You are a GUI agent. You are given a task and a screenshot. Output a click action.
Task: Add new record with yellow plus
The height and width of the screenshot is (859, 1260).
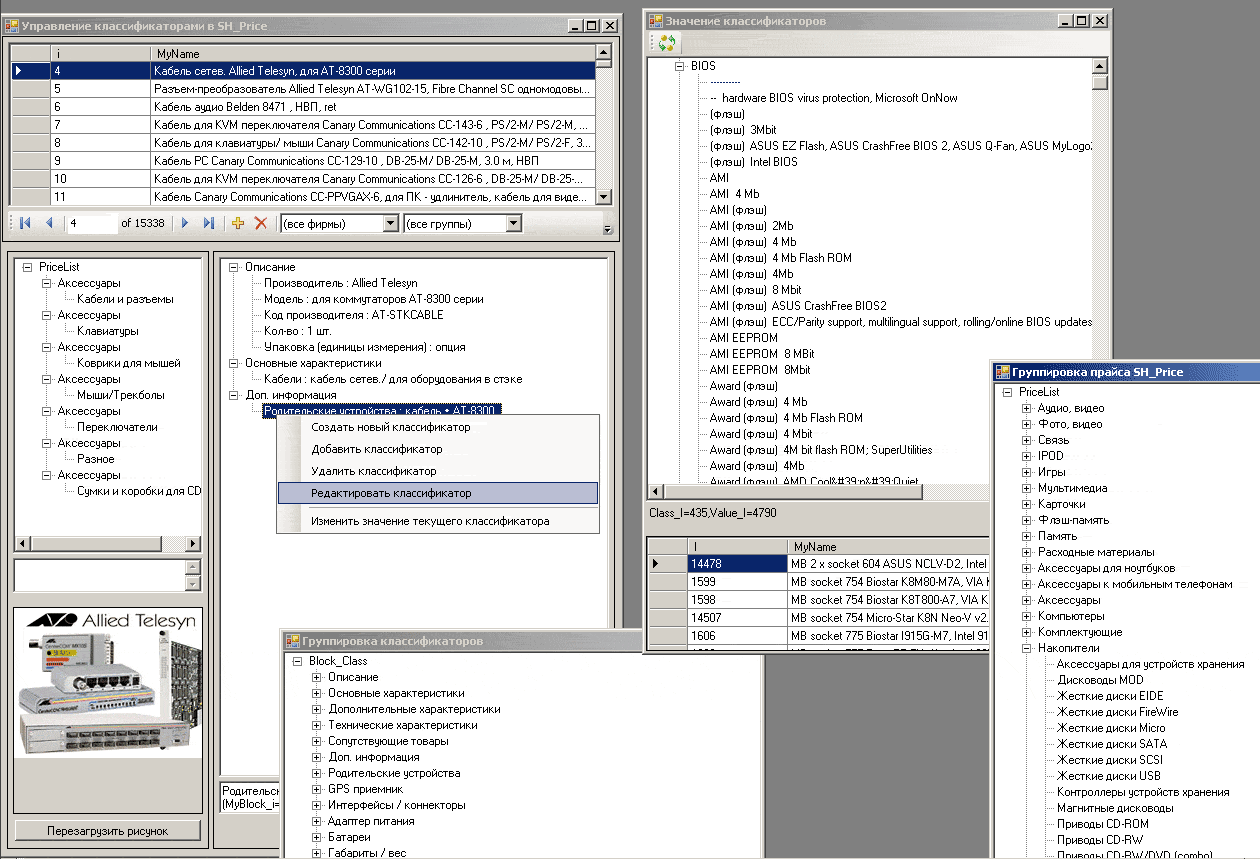pos(238,223)
